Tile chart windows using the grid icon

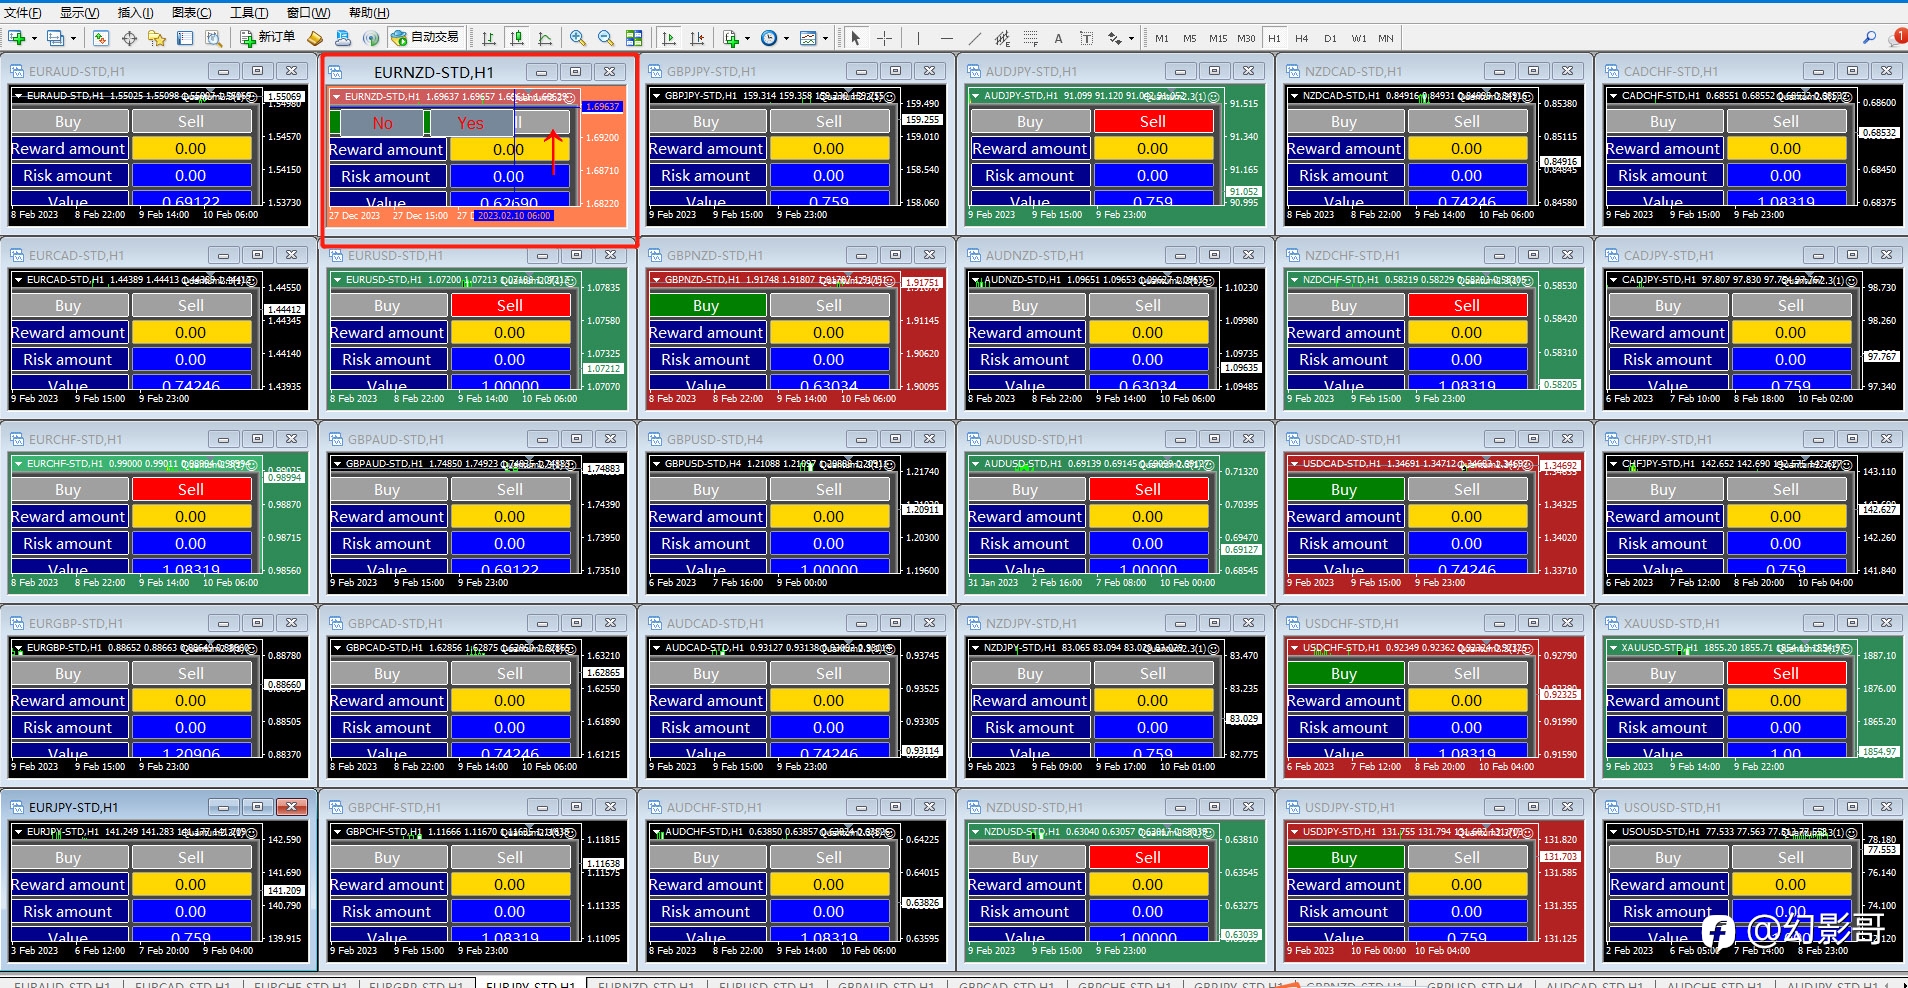tap(634, 38)
